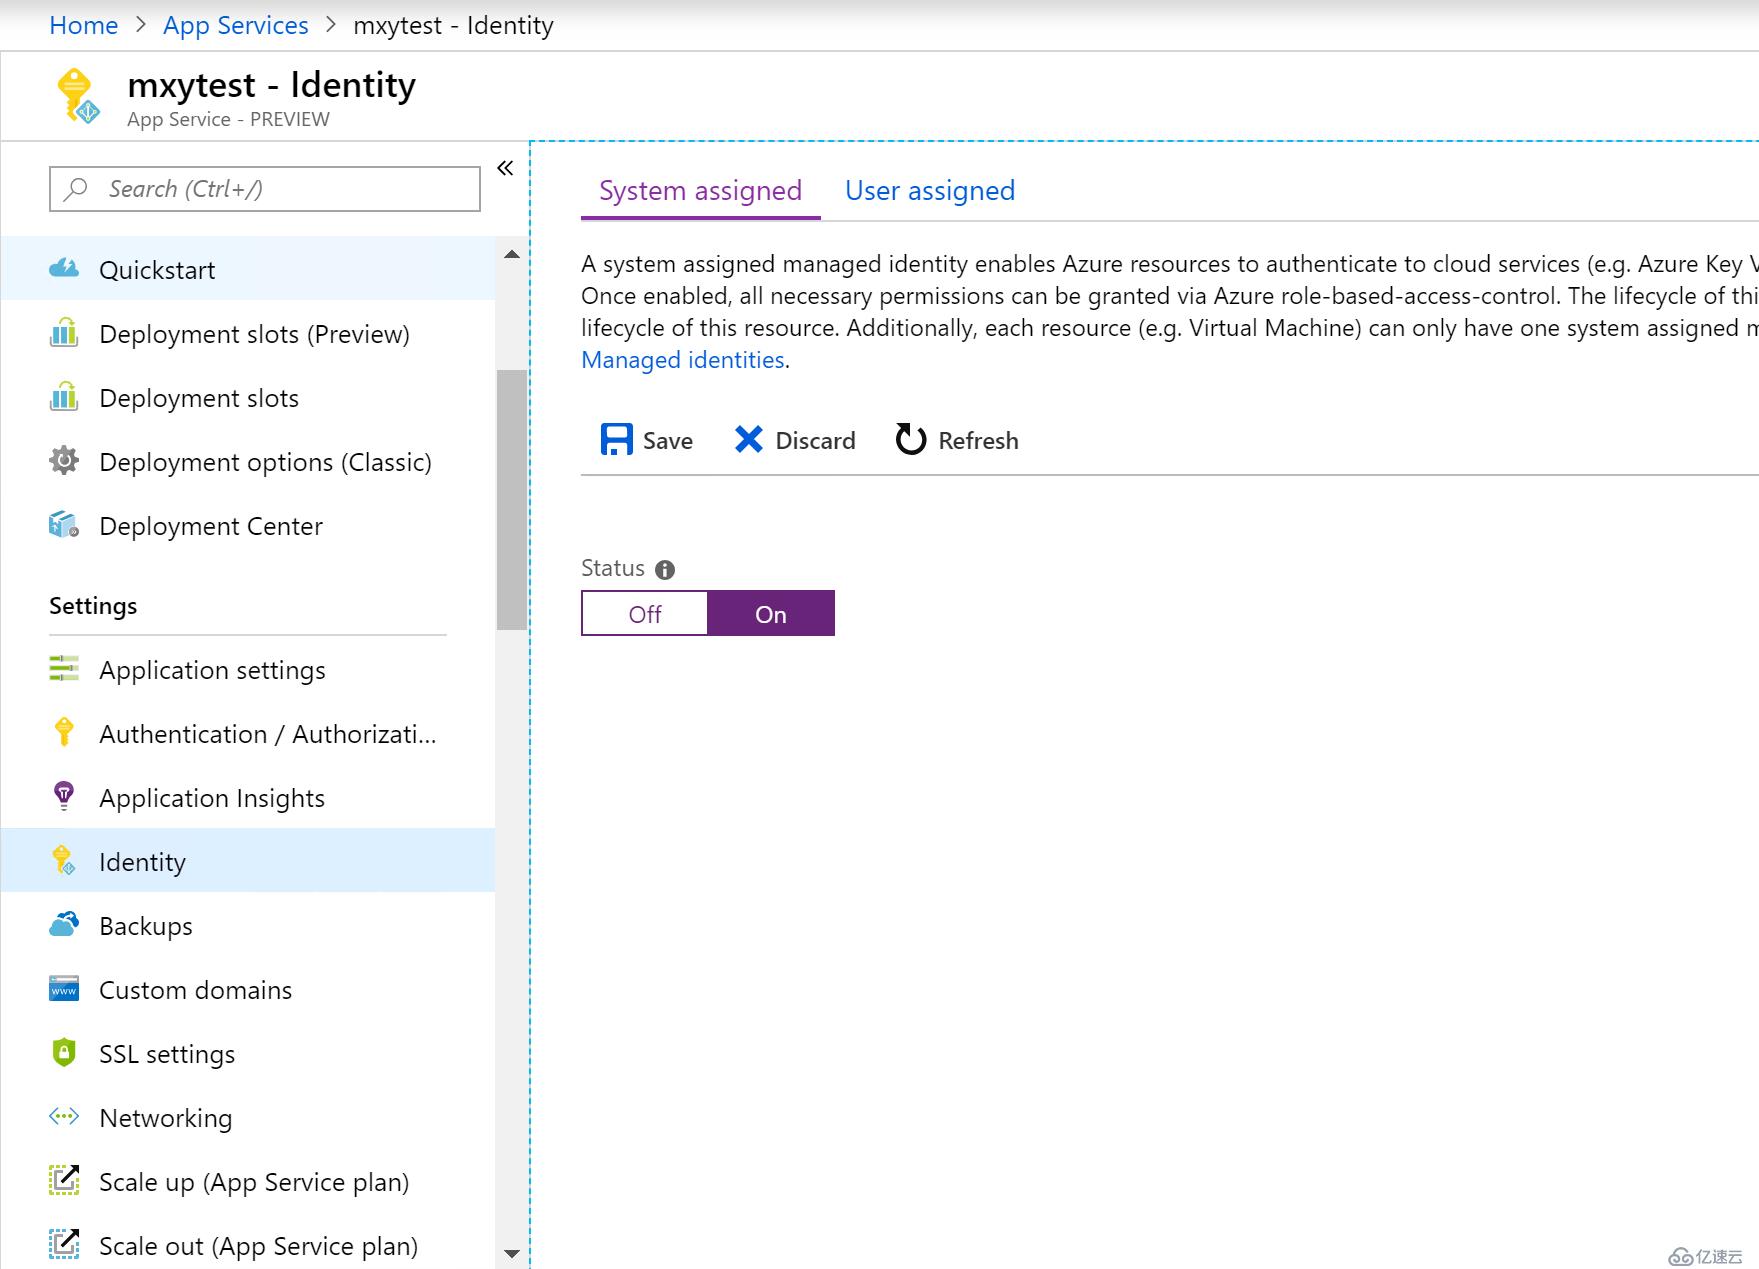1759x1269 pixels.
Task: Click the mxytest - Identity breadcrumb text
Action: (453, 25)
